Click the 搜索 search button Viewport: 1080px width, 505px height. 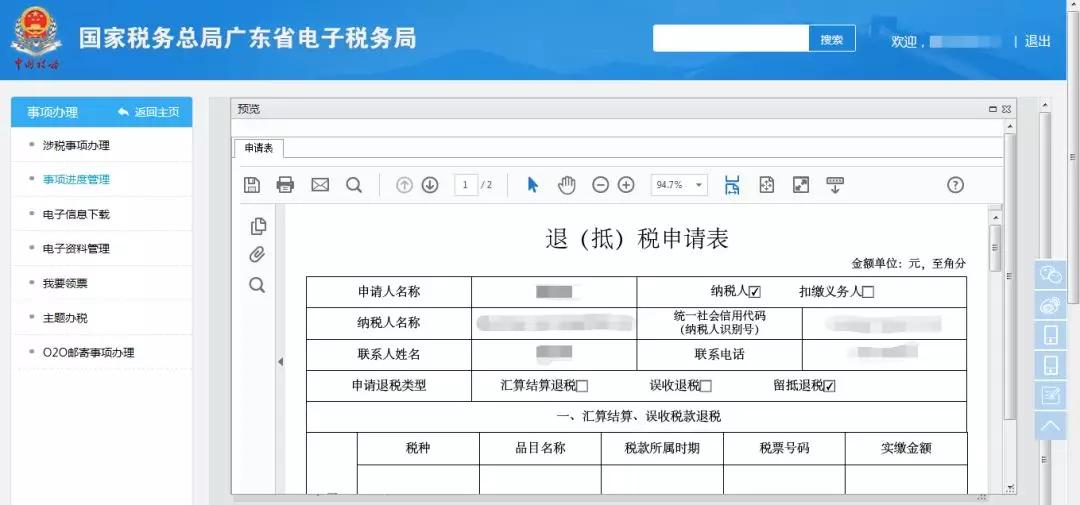point(832,39)
